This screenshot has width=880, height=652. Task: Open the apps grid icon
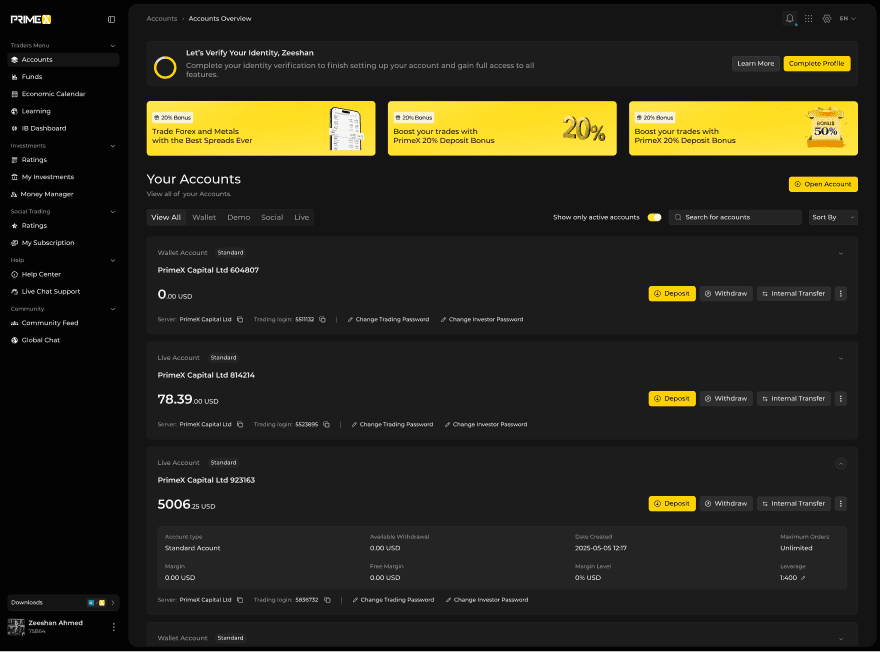pos(808,19)
